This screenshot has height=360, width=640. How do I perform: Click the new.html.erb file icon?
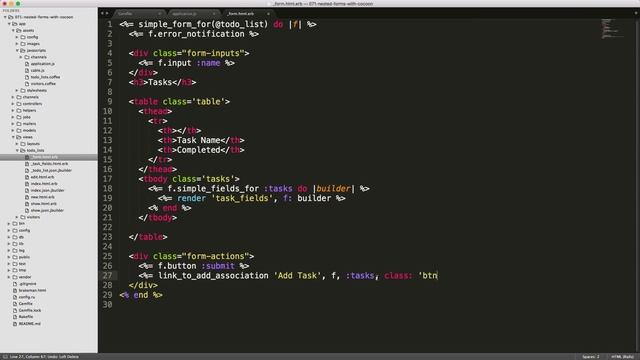point(27,197)
